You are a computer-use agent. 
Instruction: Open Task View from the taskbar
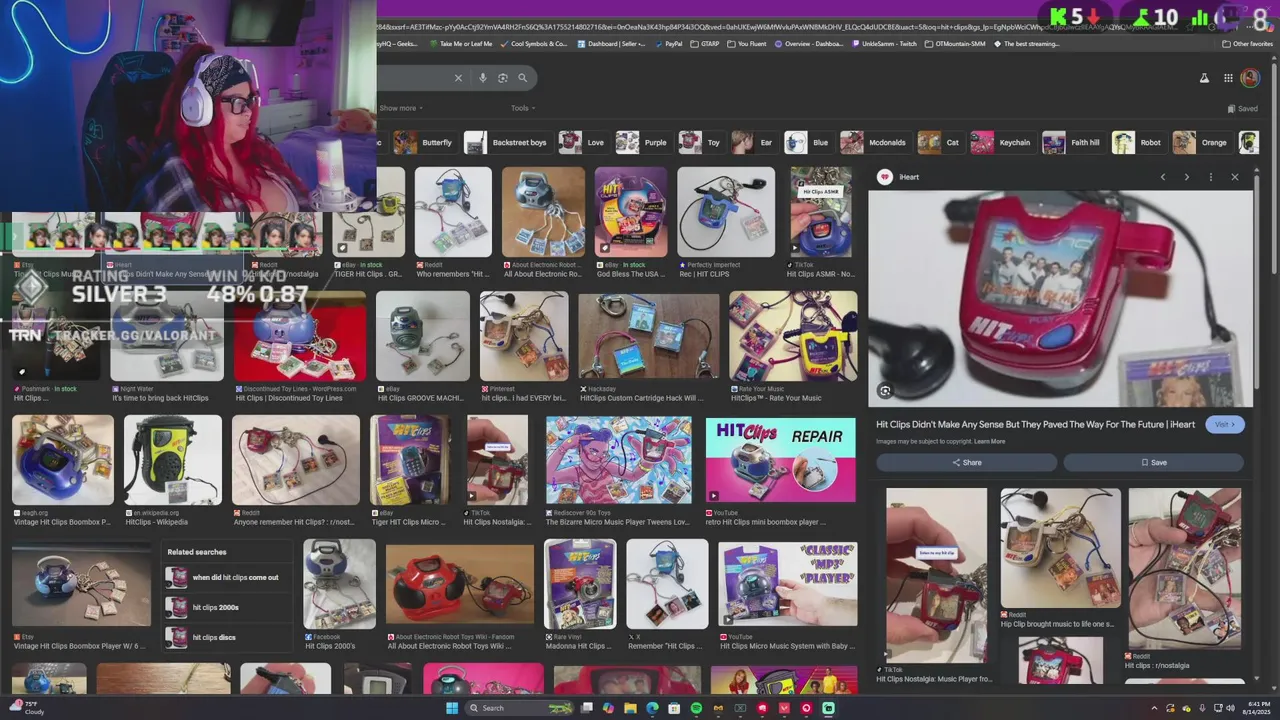point(586,708)
